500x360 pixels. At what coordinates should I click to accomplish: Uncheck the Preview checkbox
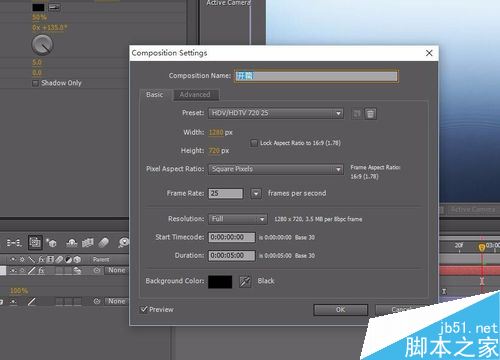(144, 309)
